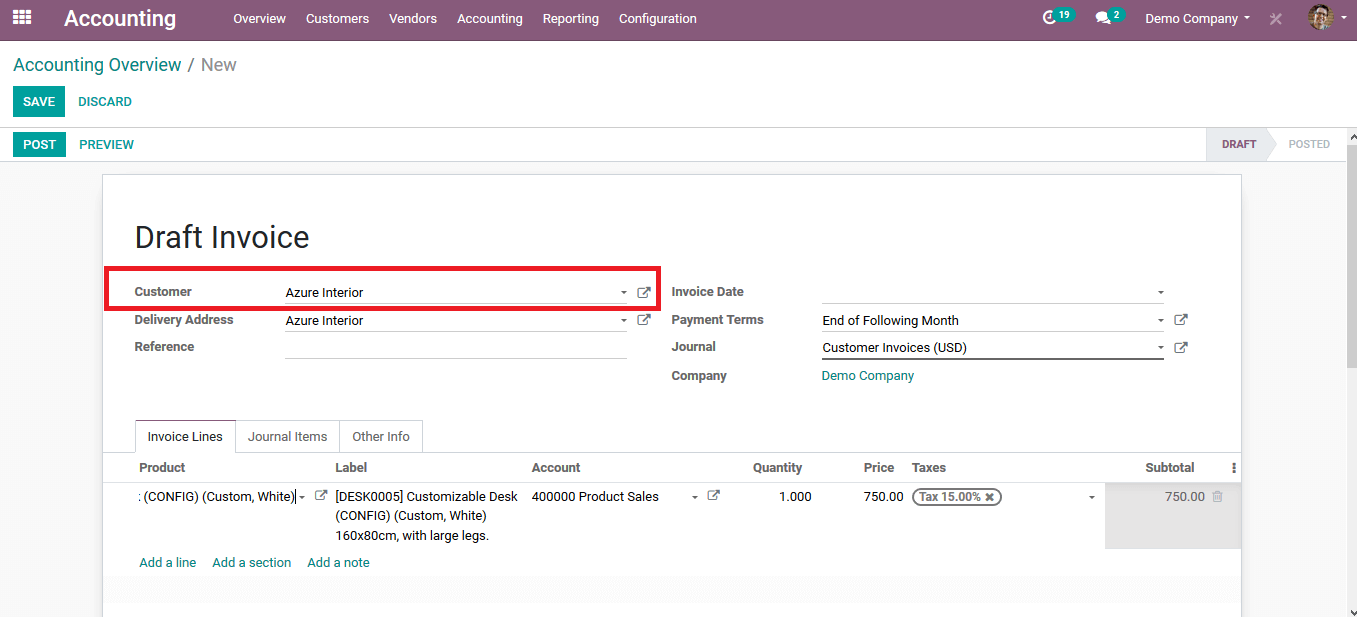Click the Subtotal column header

coord(1170,468)
